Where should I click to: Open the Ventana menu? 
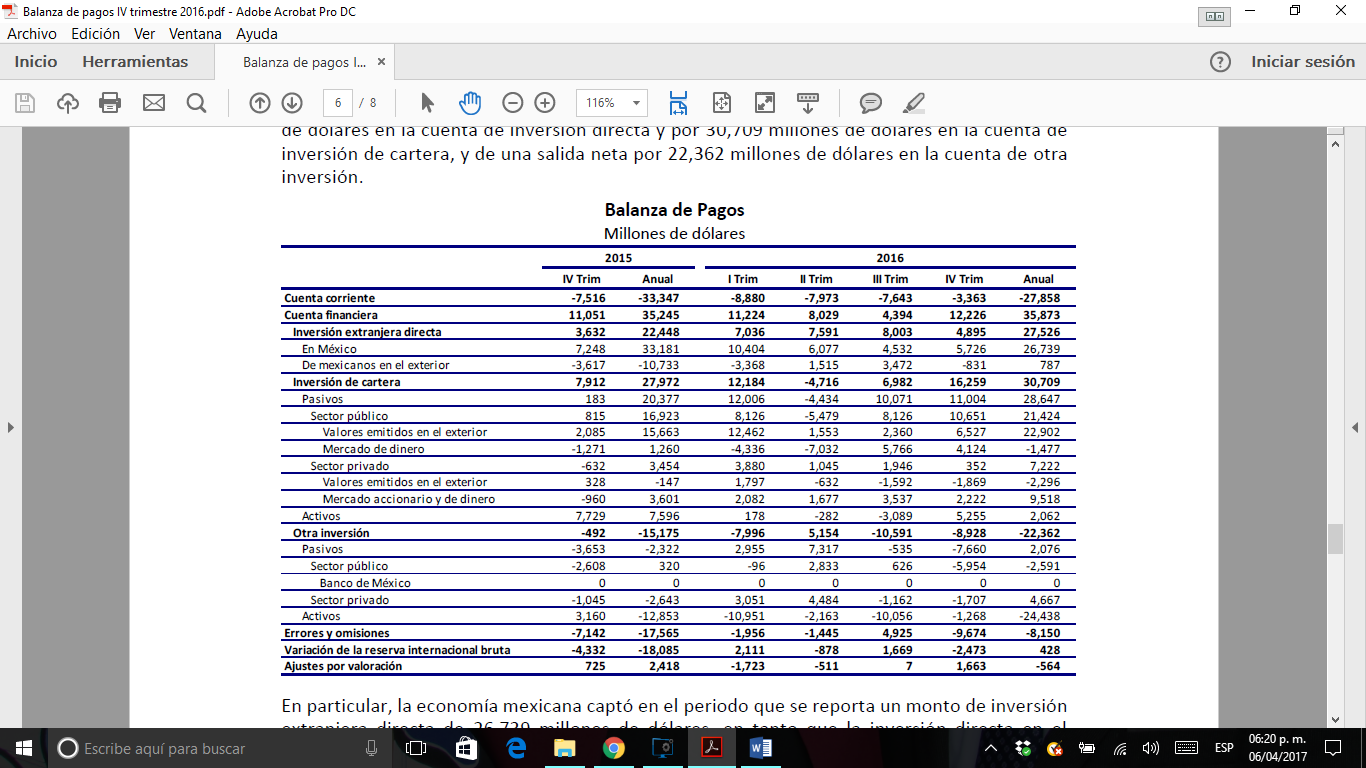click(x=196, y=33)
